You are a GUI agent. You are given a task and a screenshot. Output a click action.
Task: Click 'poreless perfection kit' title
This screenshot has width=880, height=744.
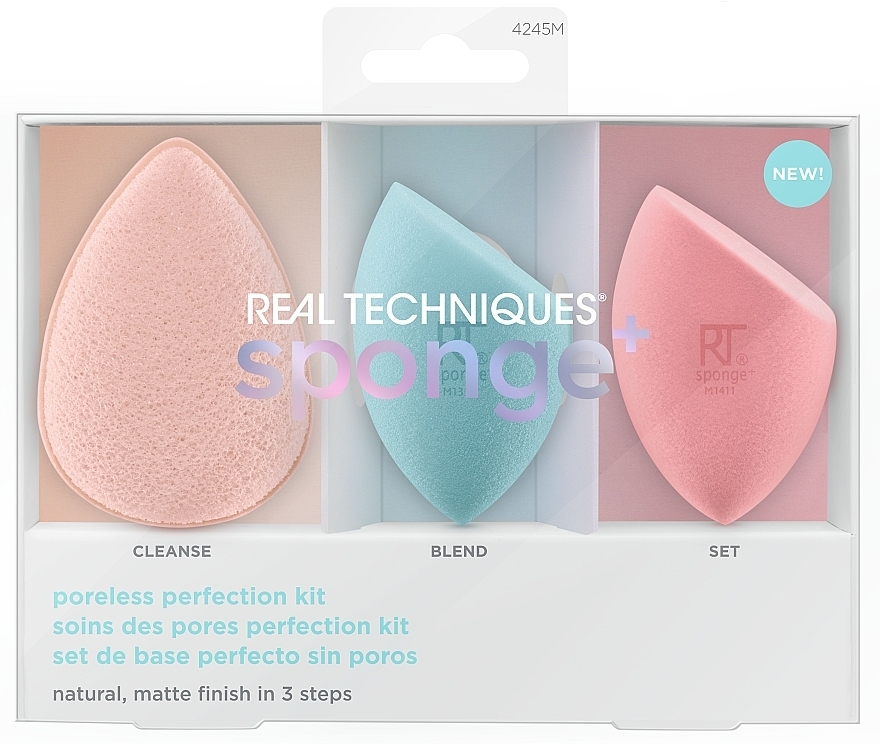[189, 596]
